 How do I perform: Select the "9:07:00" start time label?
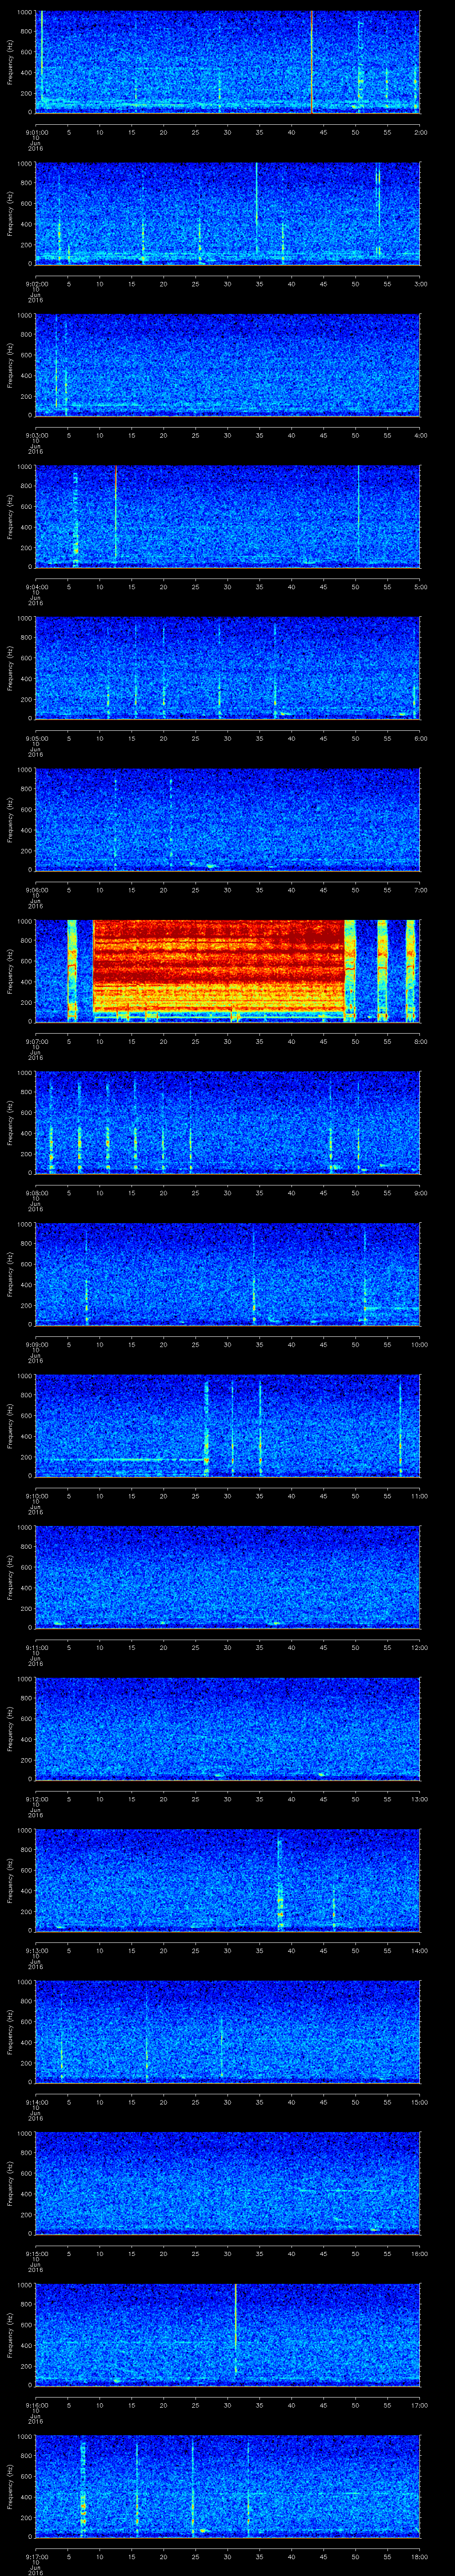click(36, 1041)
